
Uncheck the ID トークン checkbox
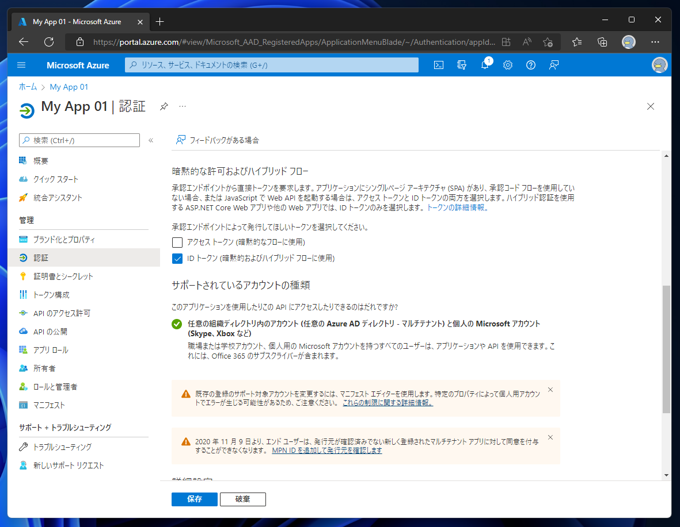pos(177,259)
